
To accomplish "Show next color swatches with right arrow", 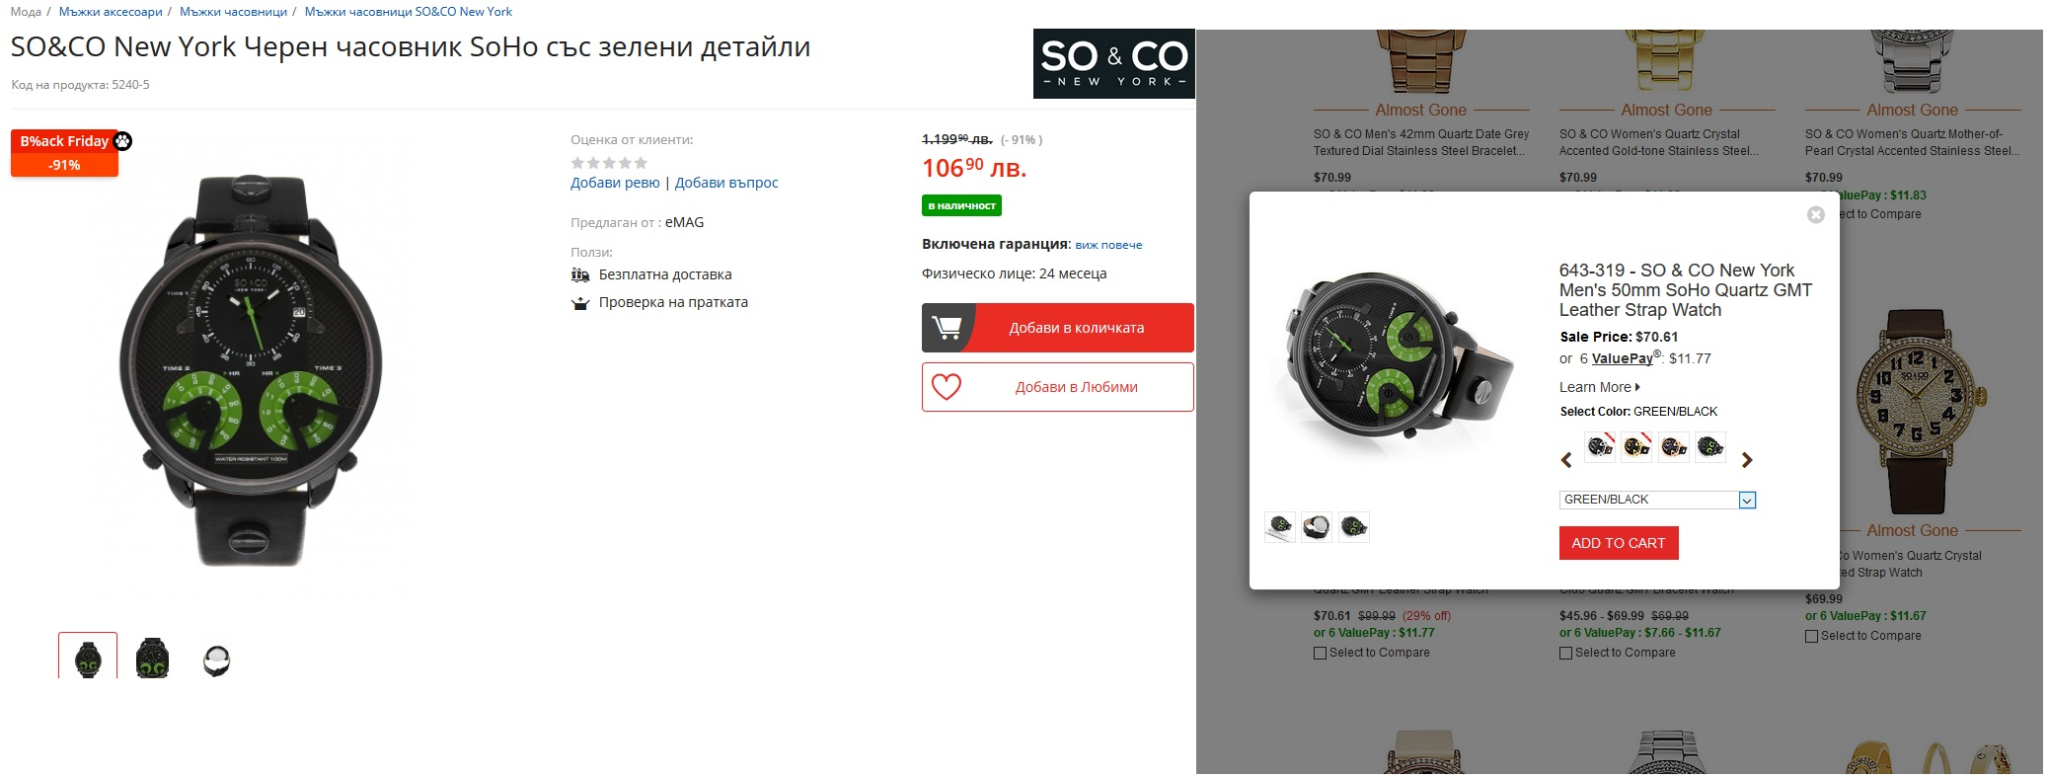I will pos(1747,460).
